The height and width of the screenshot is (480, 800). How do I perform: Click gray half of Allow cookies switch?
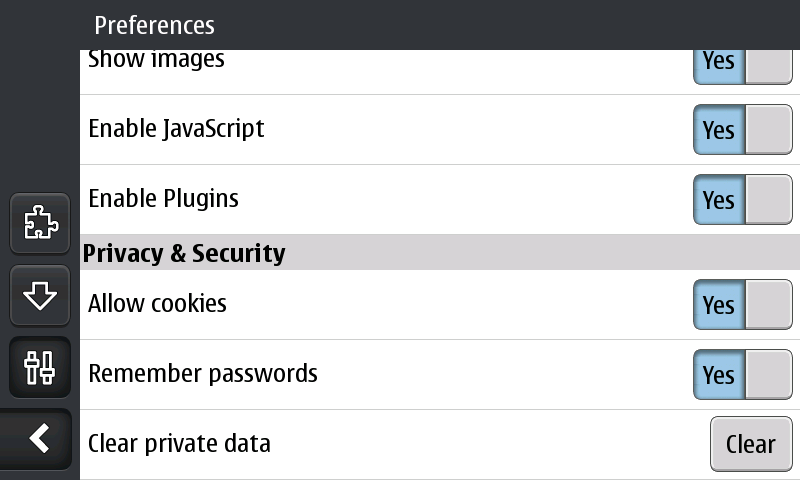pyautogui.click(x=768, y=305)
